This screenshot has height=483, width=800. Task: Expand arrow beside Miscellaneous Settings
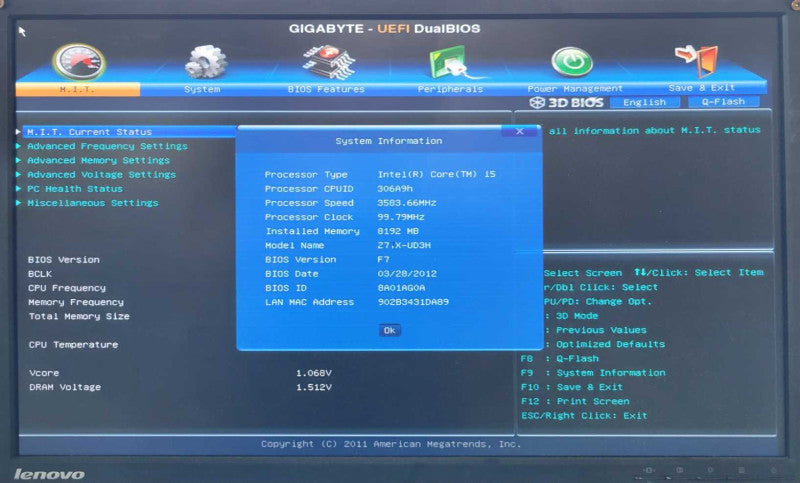18,203
